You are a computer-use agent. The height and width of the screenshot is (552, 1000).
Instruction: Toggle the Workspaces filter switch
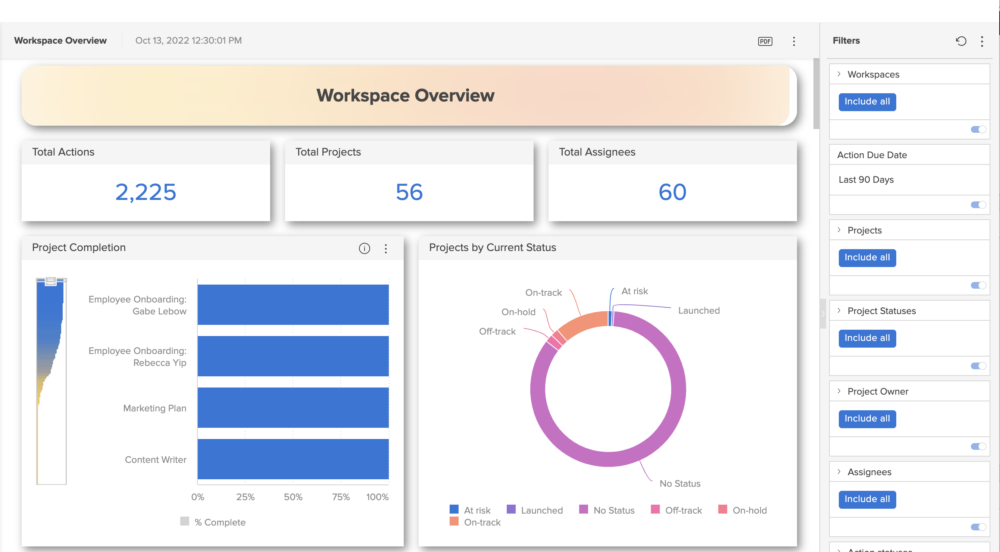tap(978, 129)
